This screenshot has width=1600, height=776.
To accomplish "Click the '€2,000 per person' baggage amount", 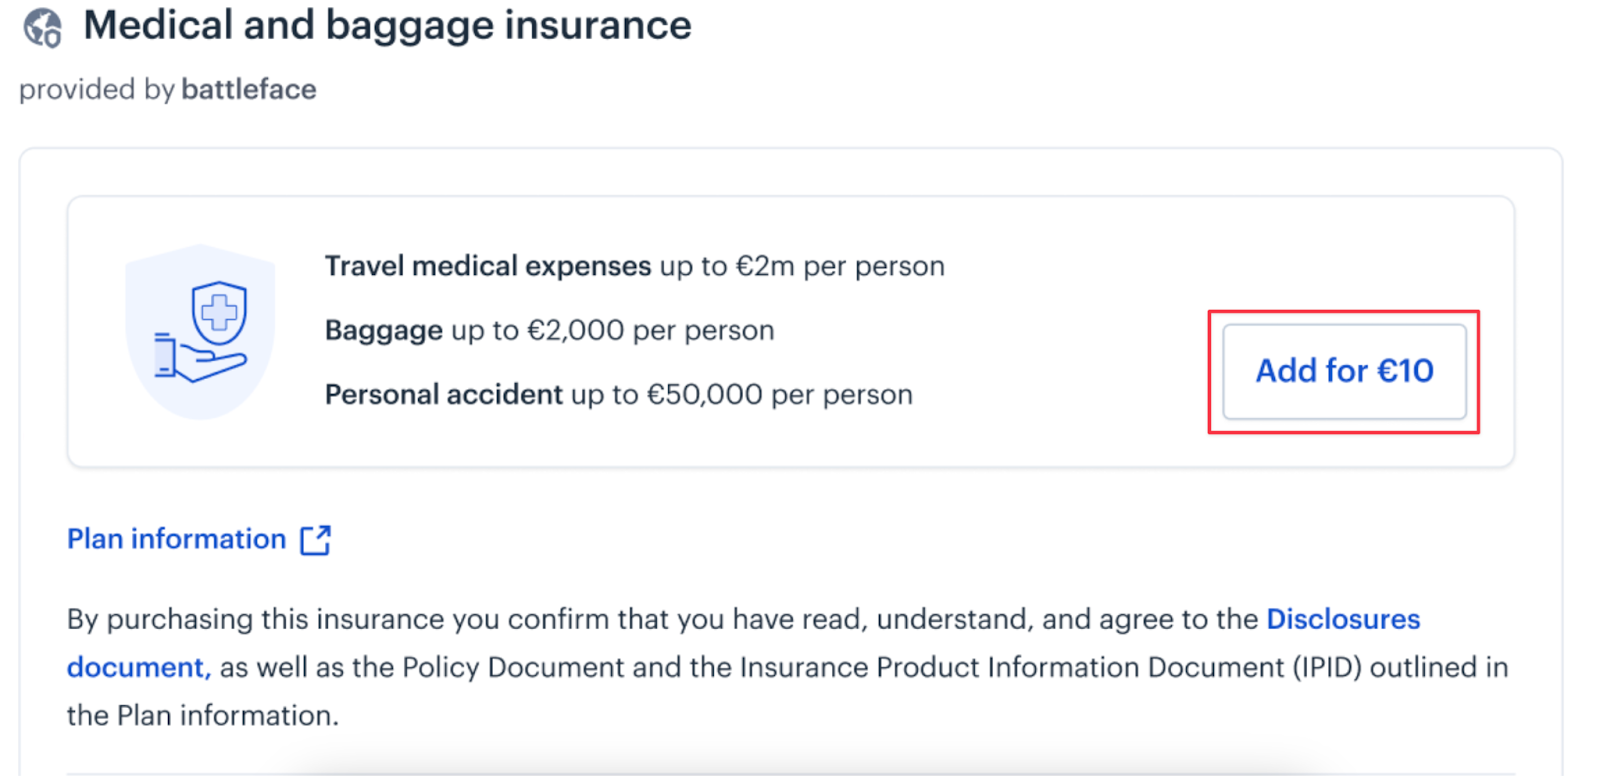I will pyautogui.click(x=651, y=330).
